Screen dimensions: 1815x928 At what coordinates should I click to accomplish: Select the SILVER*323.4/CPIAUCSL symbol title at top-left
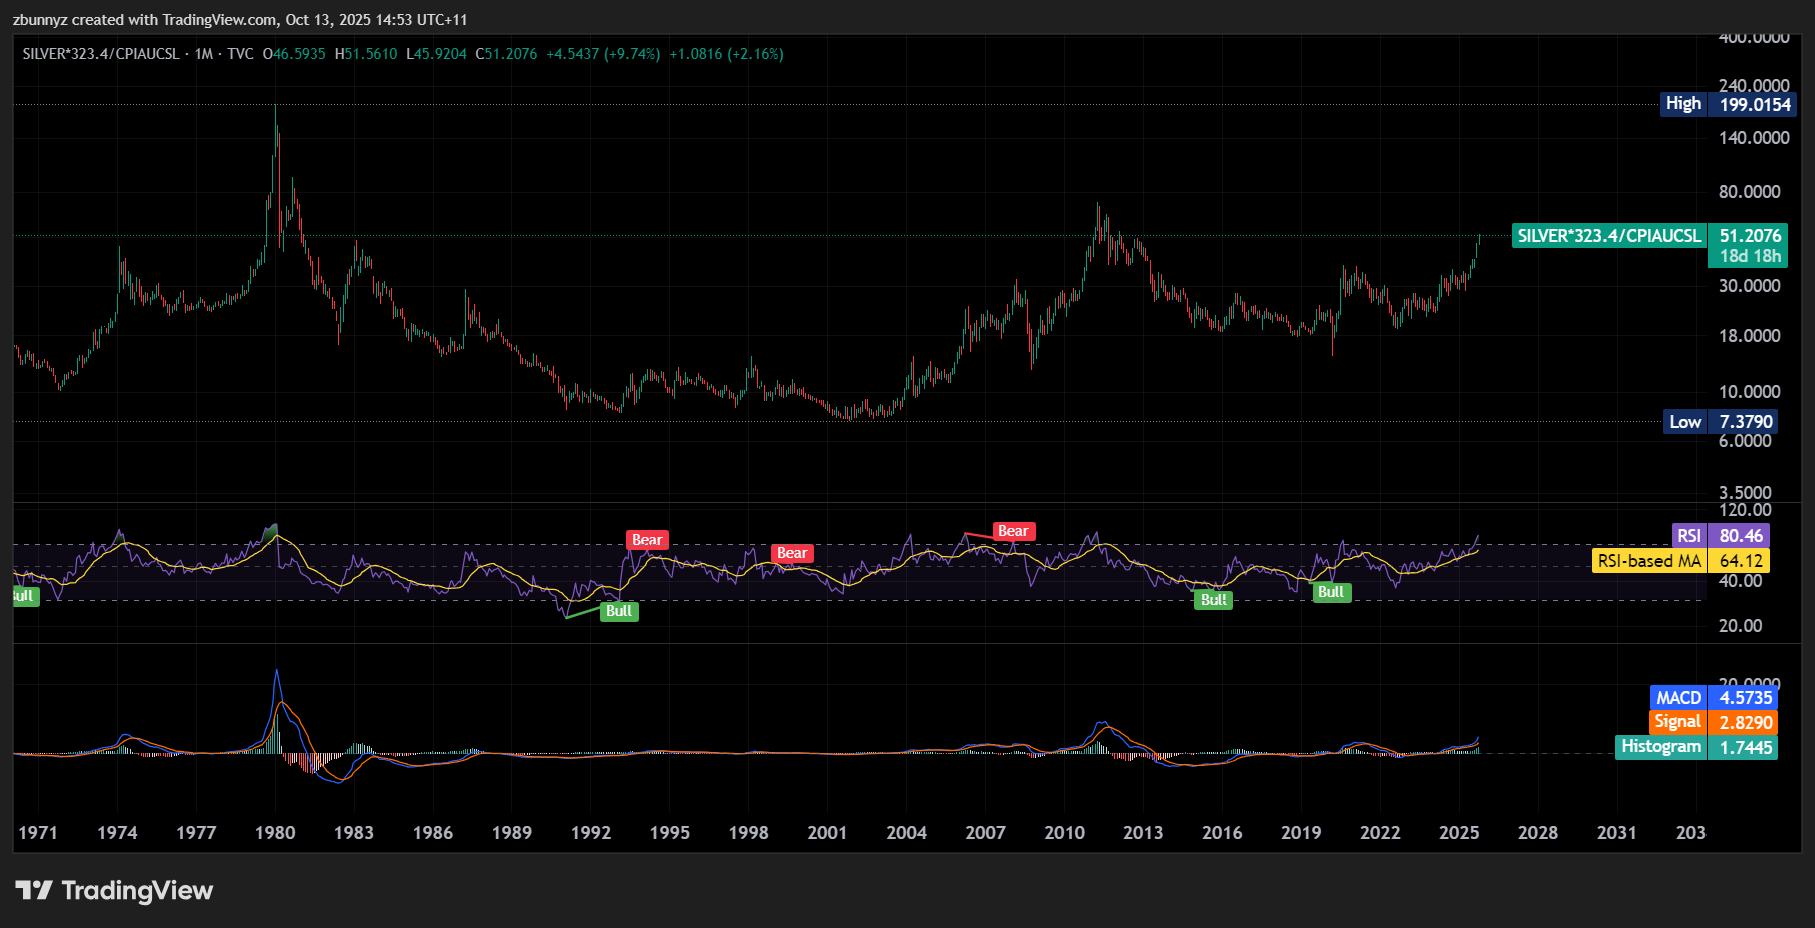point(101,54)
